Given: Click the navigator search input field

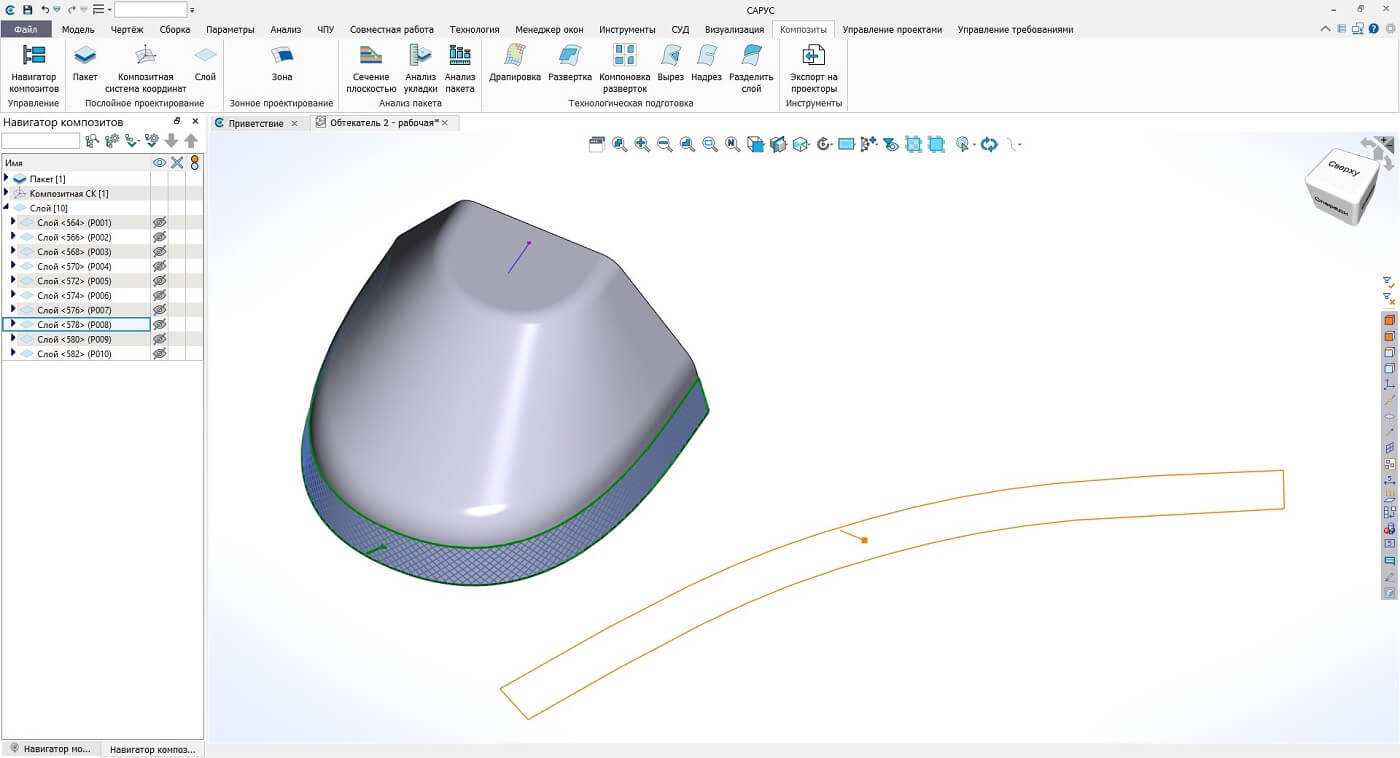Looking at the screenshot, I should [40, 141].
